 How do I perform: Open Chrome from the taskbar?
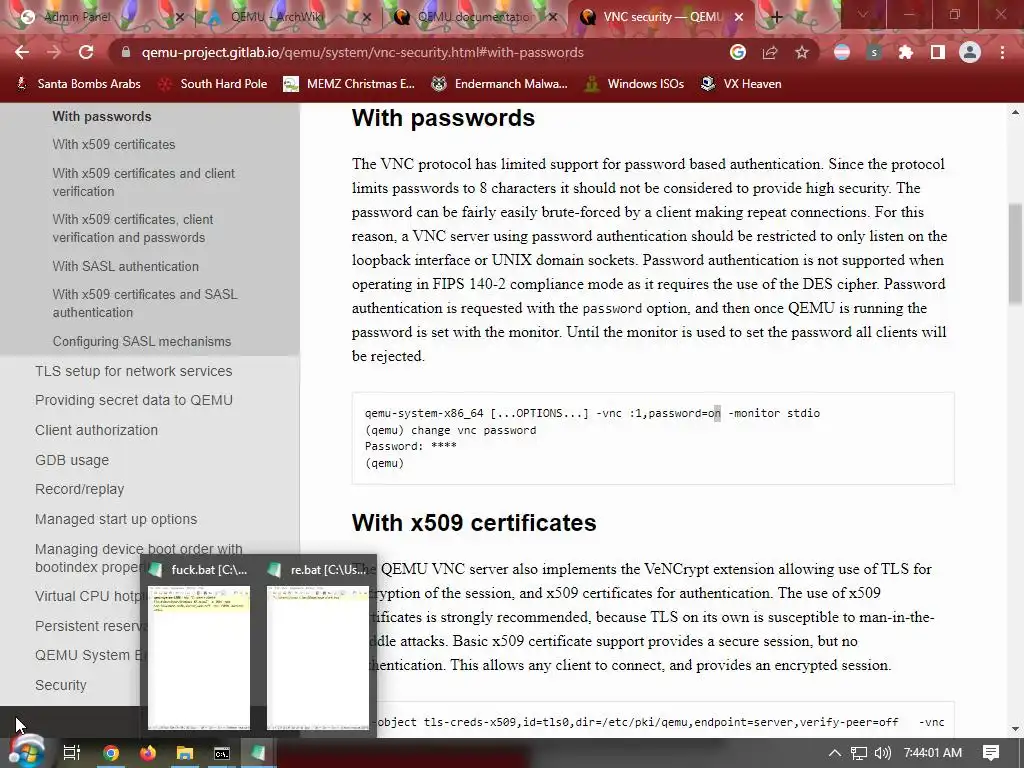tap(110, 753)
